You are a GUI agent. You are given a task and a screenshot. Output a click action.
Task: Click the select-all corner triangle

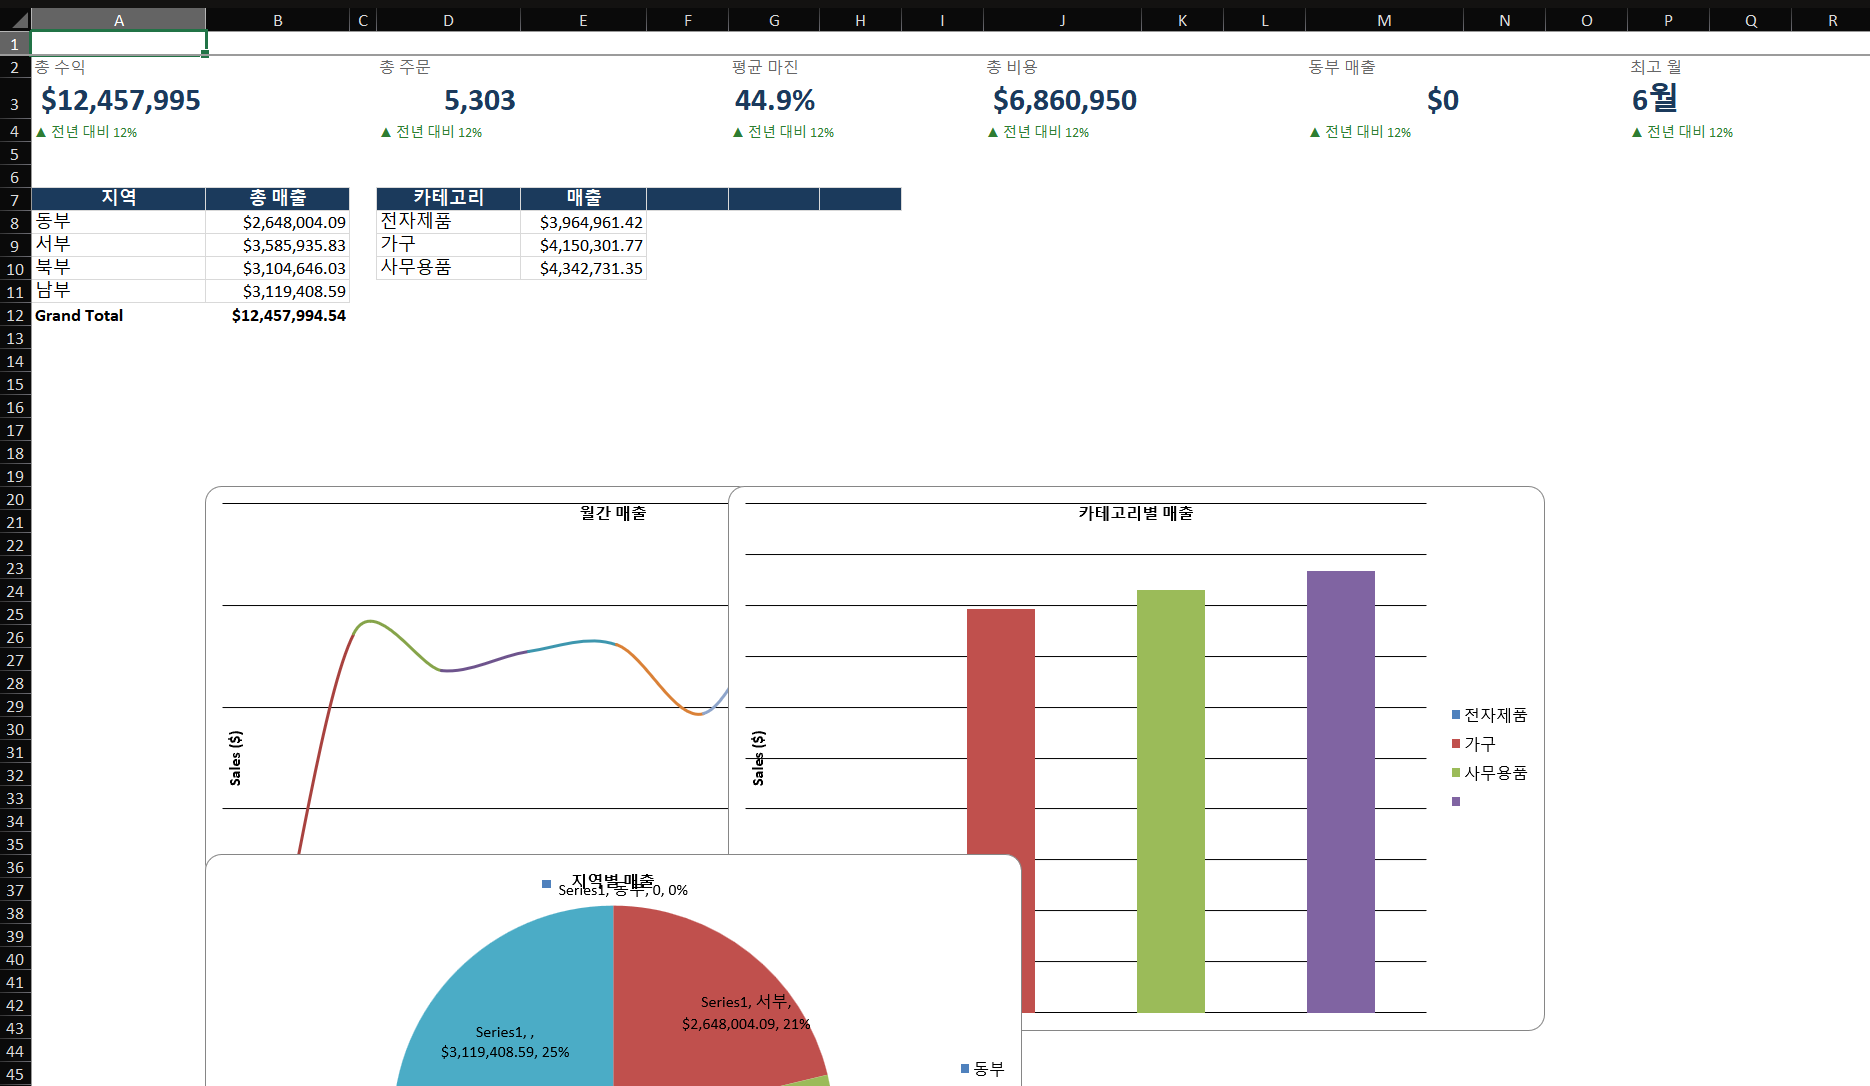20,20
